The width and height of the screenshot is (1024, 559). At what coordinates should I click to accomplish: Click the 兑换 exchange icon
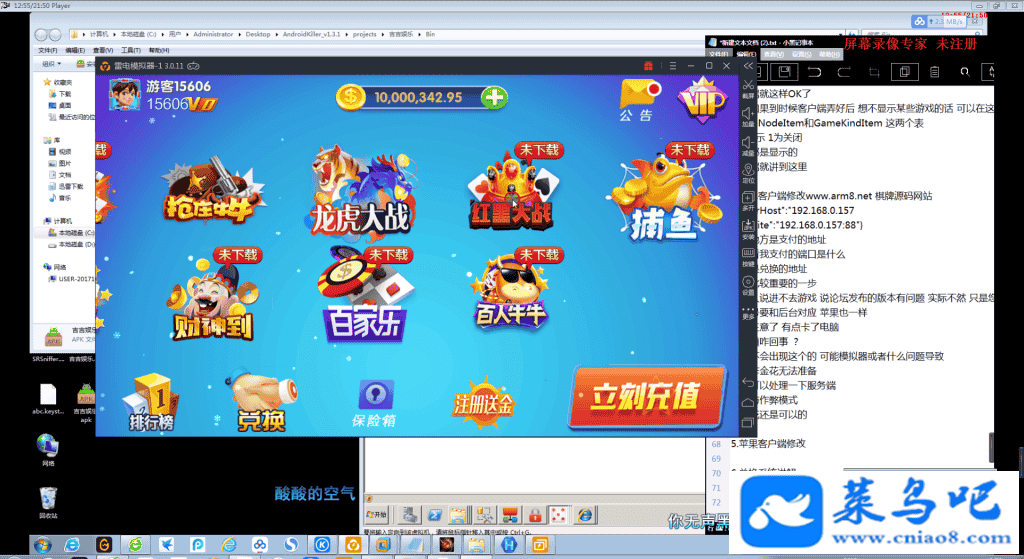point(260,403)
